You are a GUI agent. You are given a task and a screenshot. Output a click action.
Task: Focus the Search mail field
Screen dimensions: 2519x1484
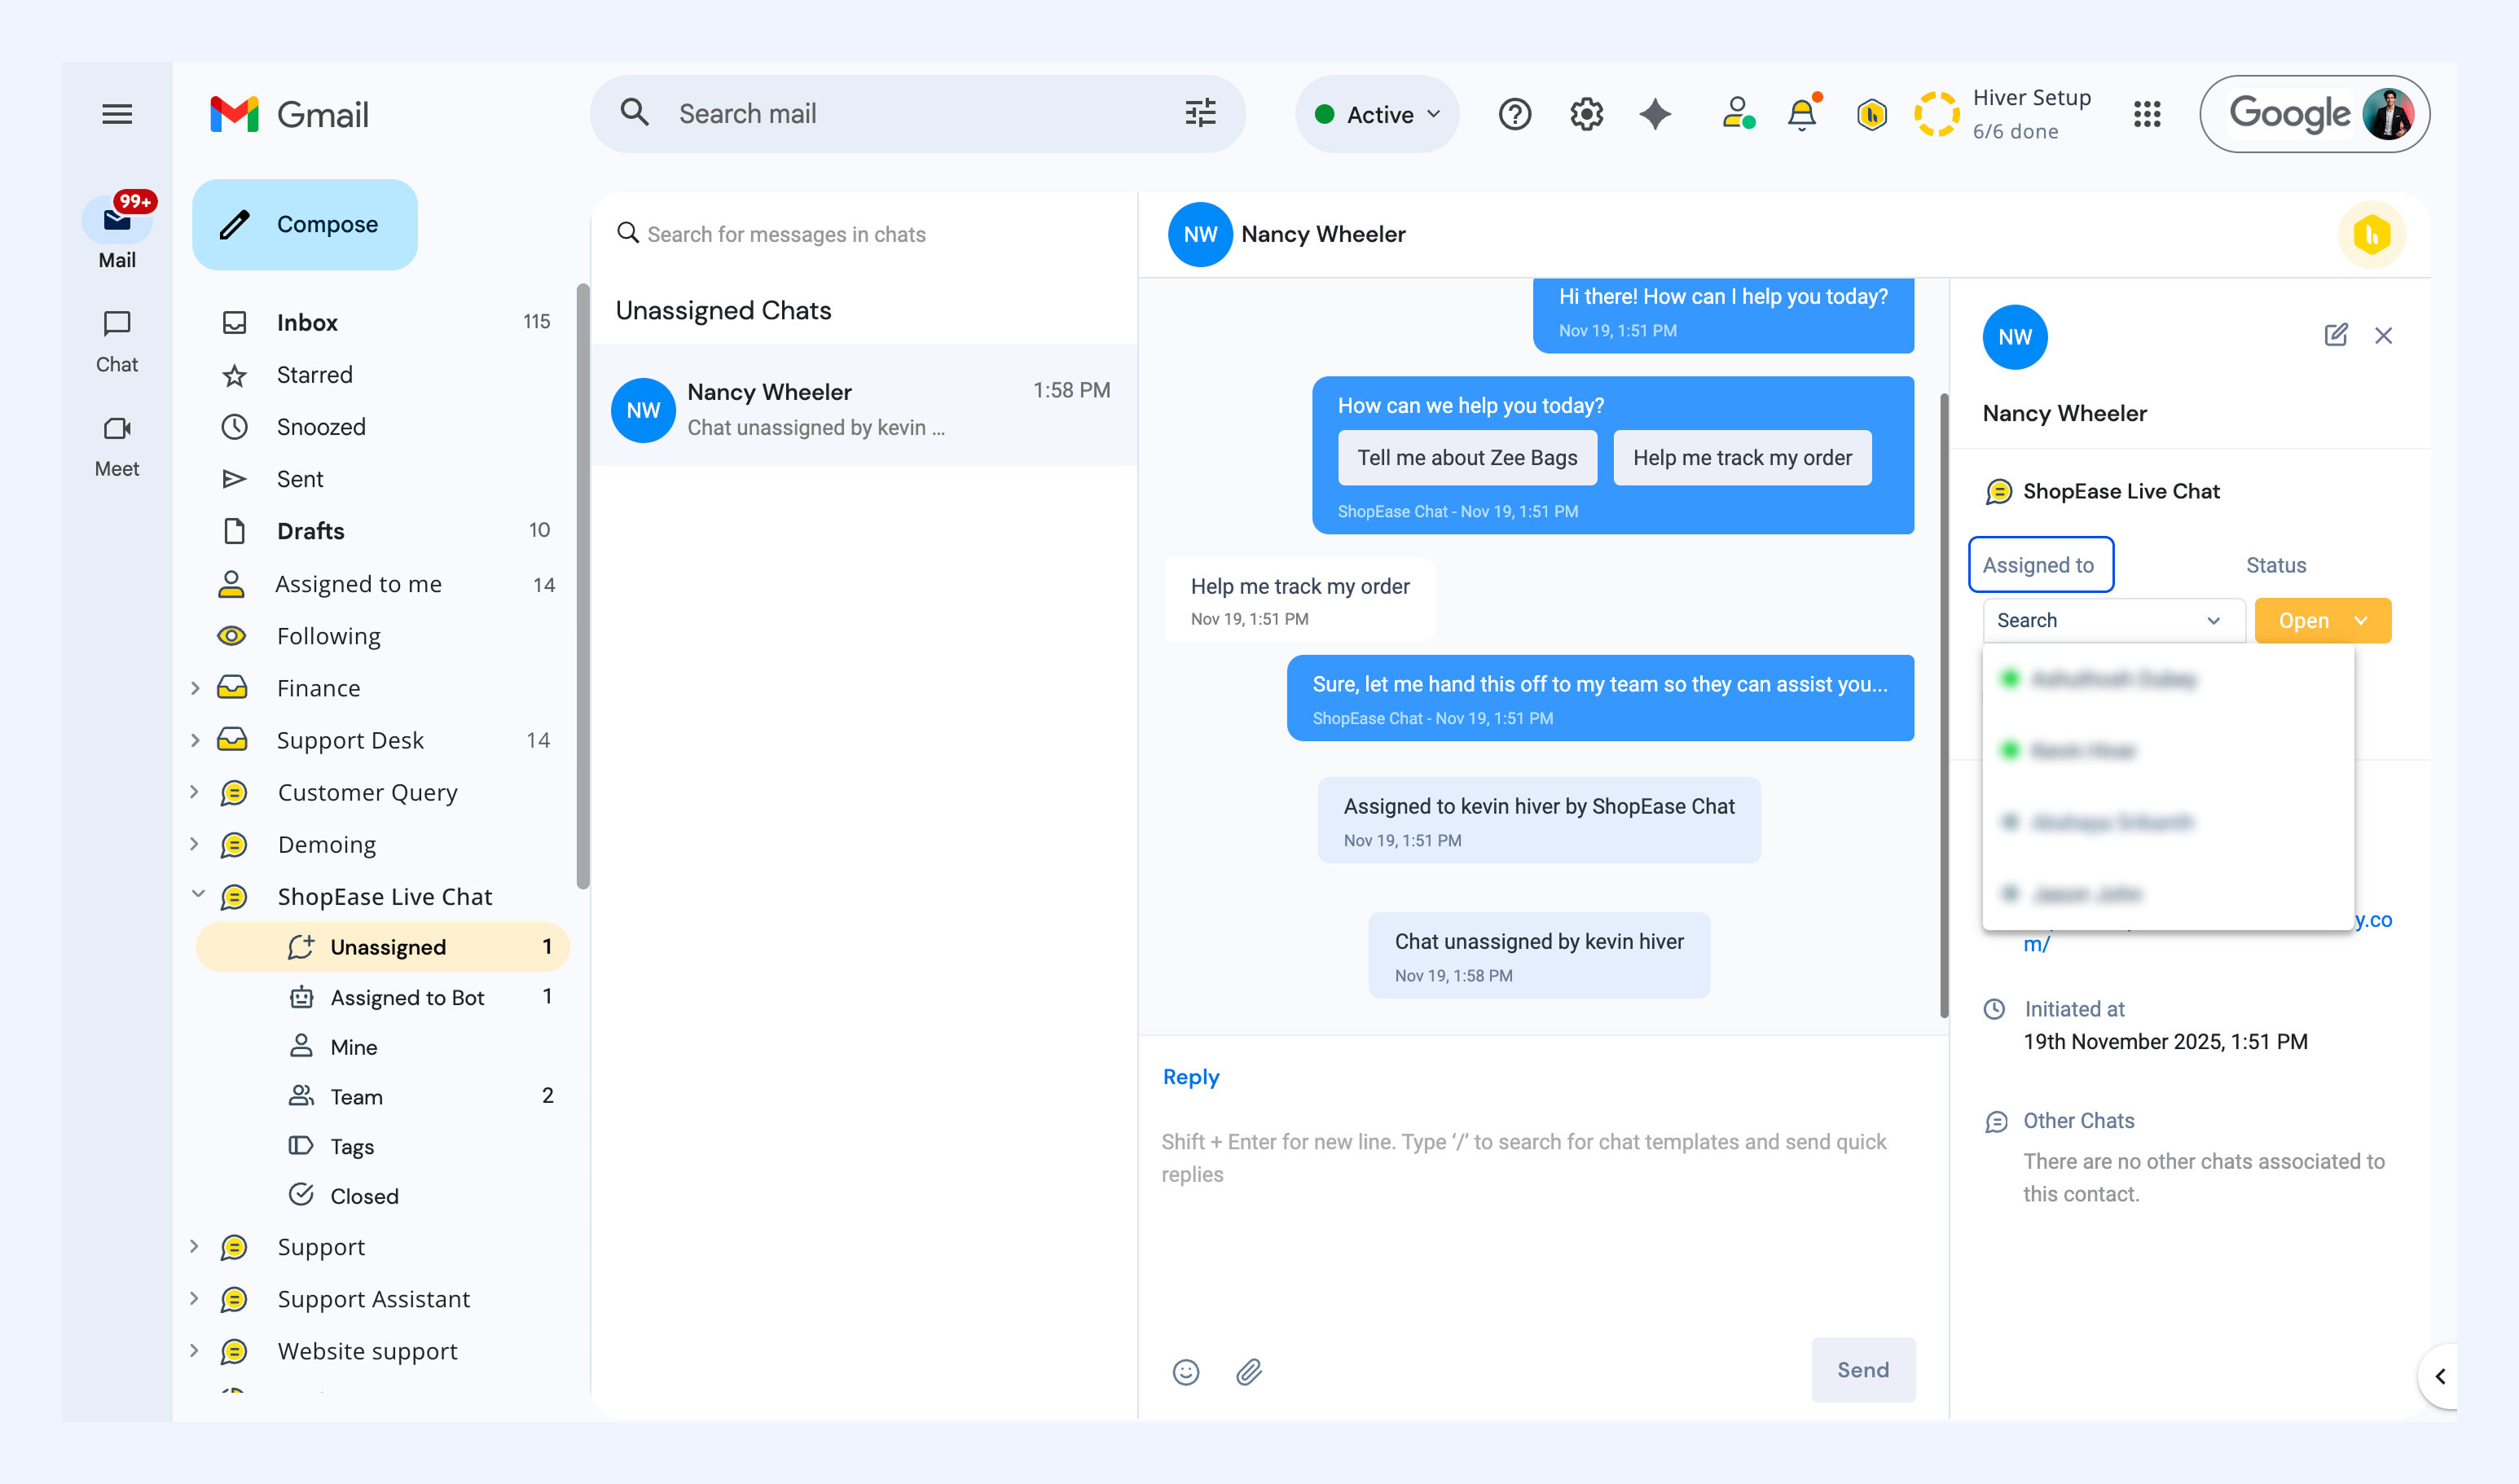[918, 114]
